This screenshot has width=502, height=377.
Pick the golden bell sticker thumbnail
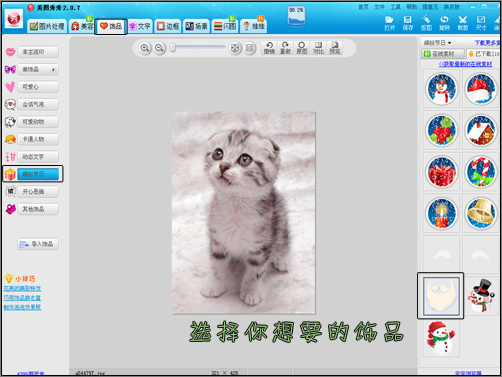pos(480,213)
